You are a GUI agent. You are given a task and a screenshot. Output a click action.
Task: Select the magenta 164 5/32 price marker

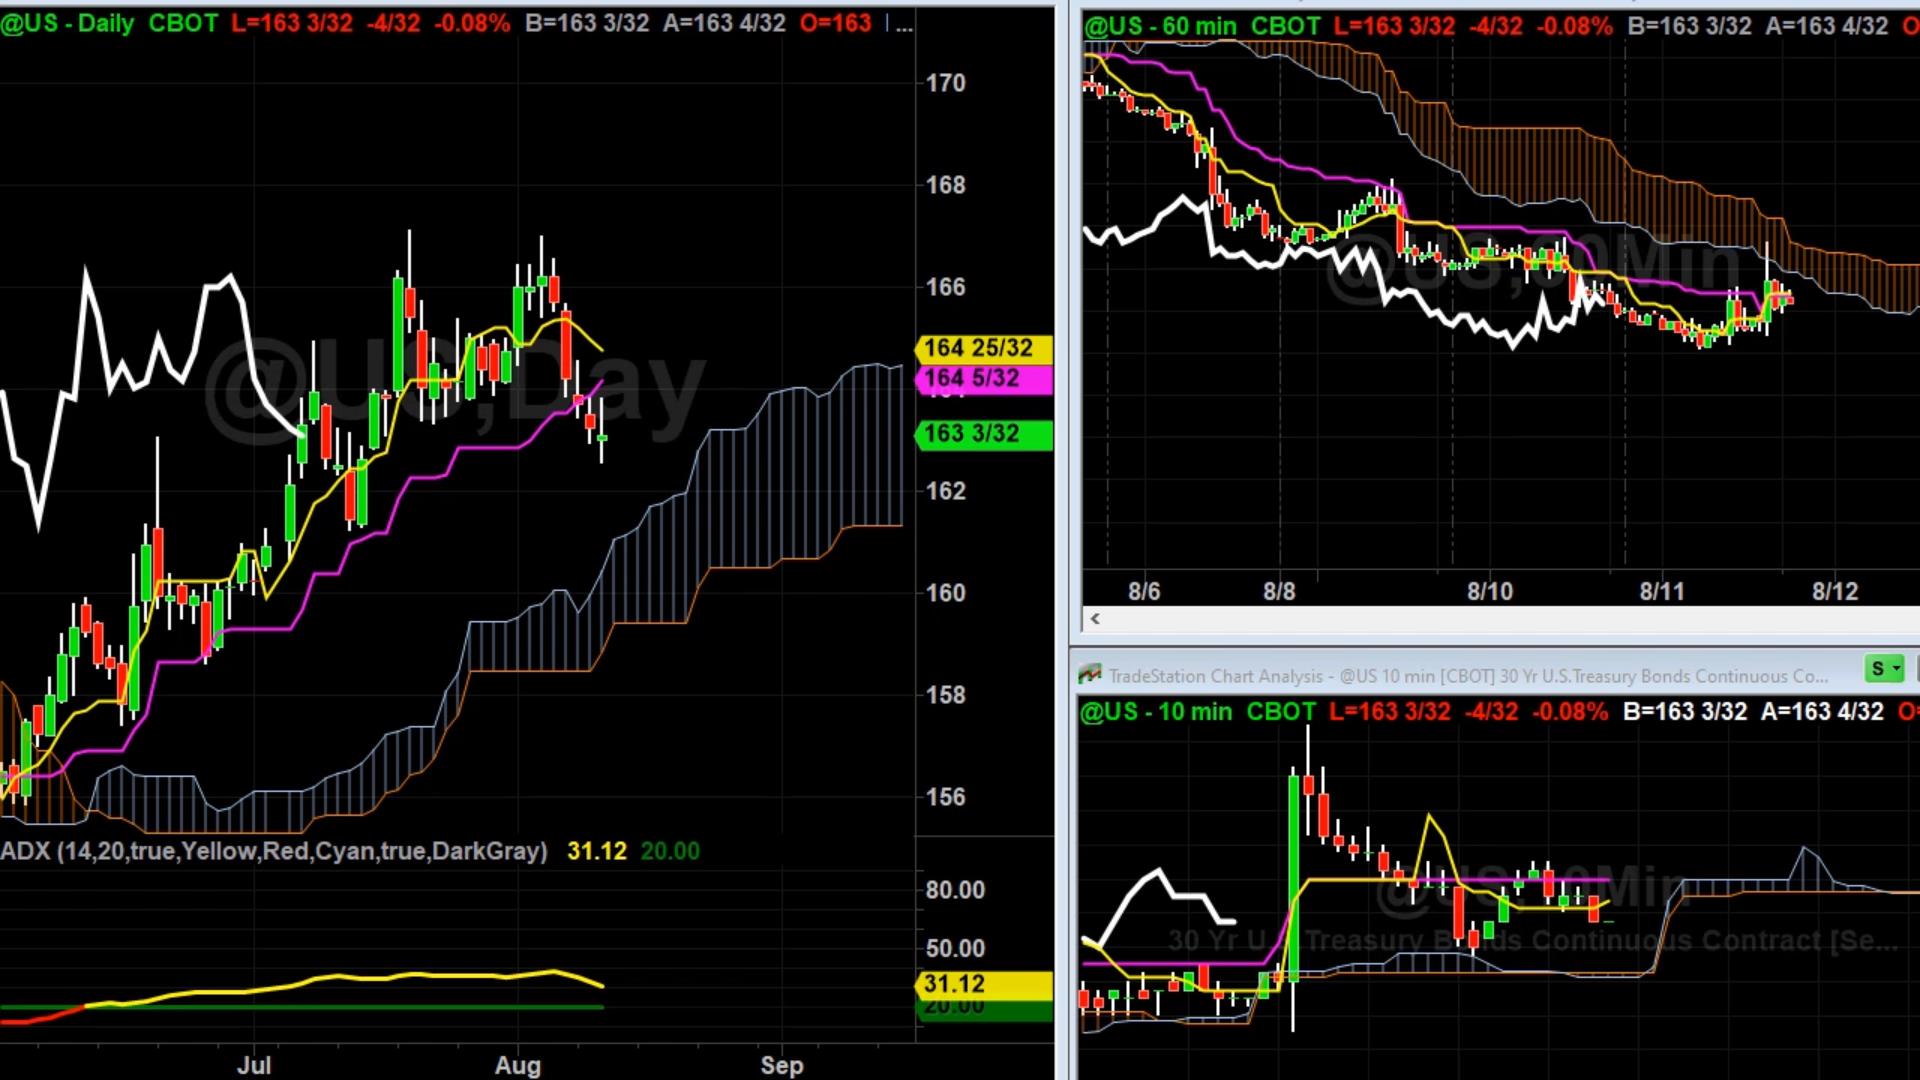click(x=983, y=378)
